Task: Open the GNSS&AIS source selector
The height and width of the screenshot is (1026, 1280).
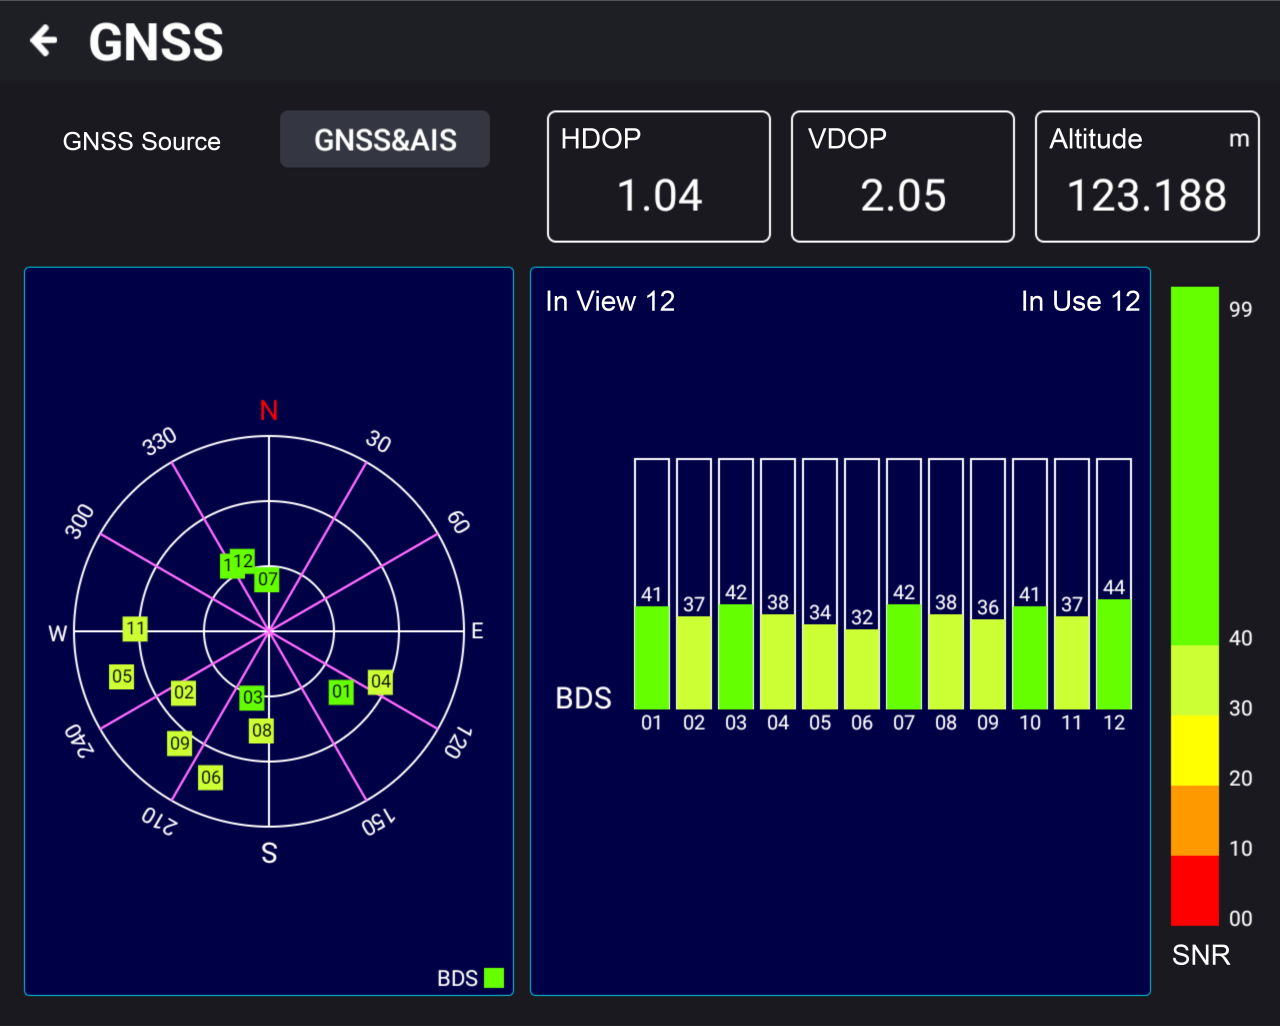Action: point(385,139)
